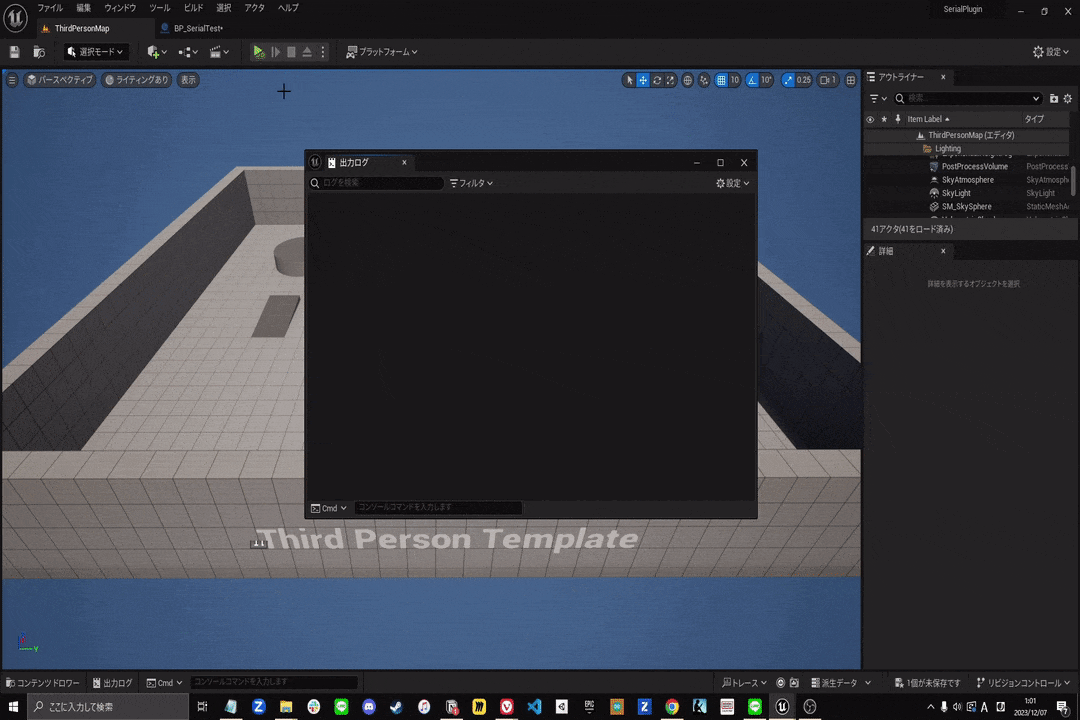Click the viewport 表示 button

point(188,80)
